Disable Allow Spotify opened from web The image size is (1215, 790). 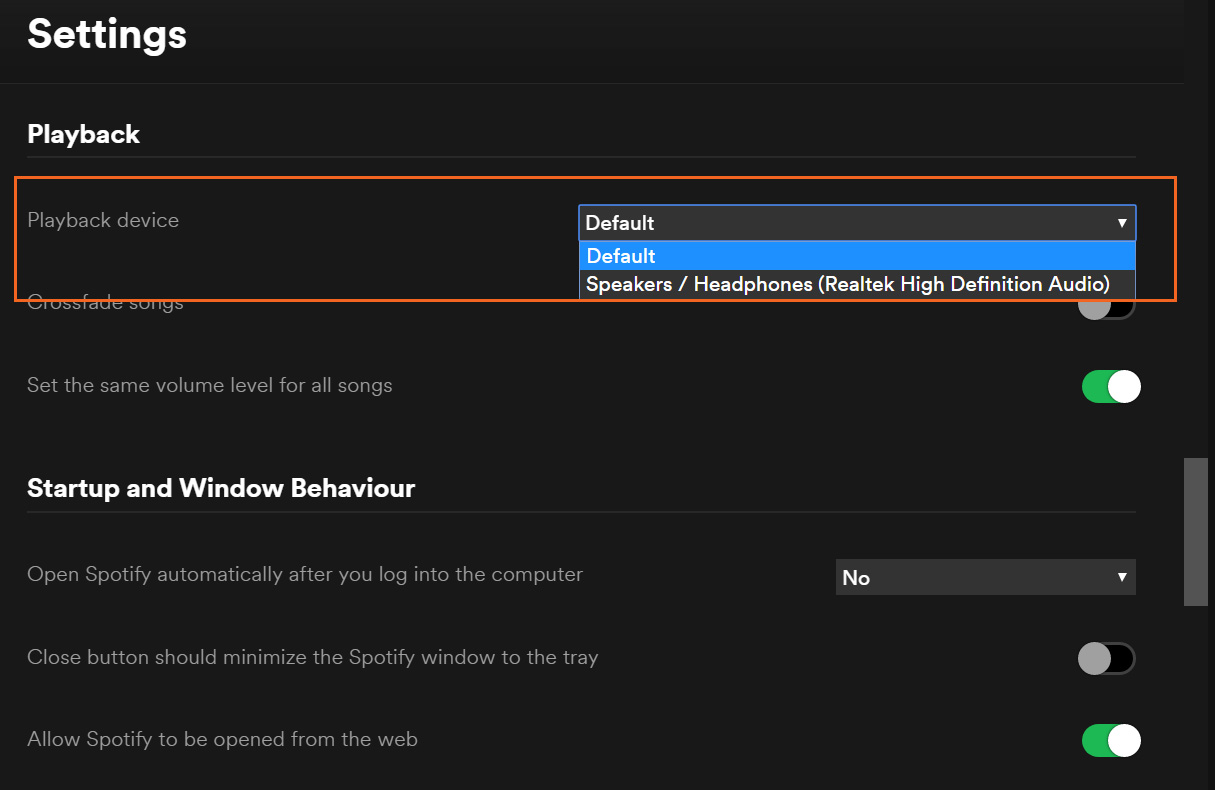tap(1110, 740)
